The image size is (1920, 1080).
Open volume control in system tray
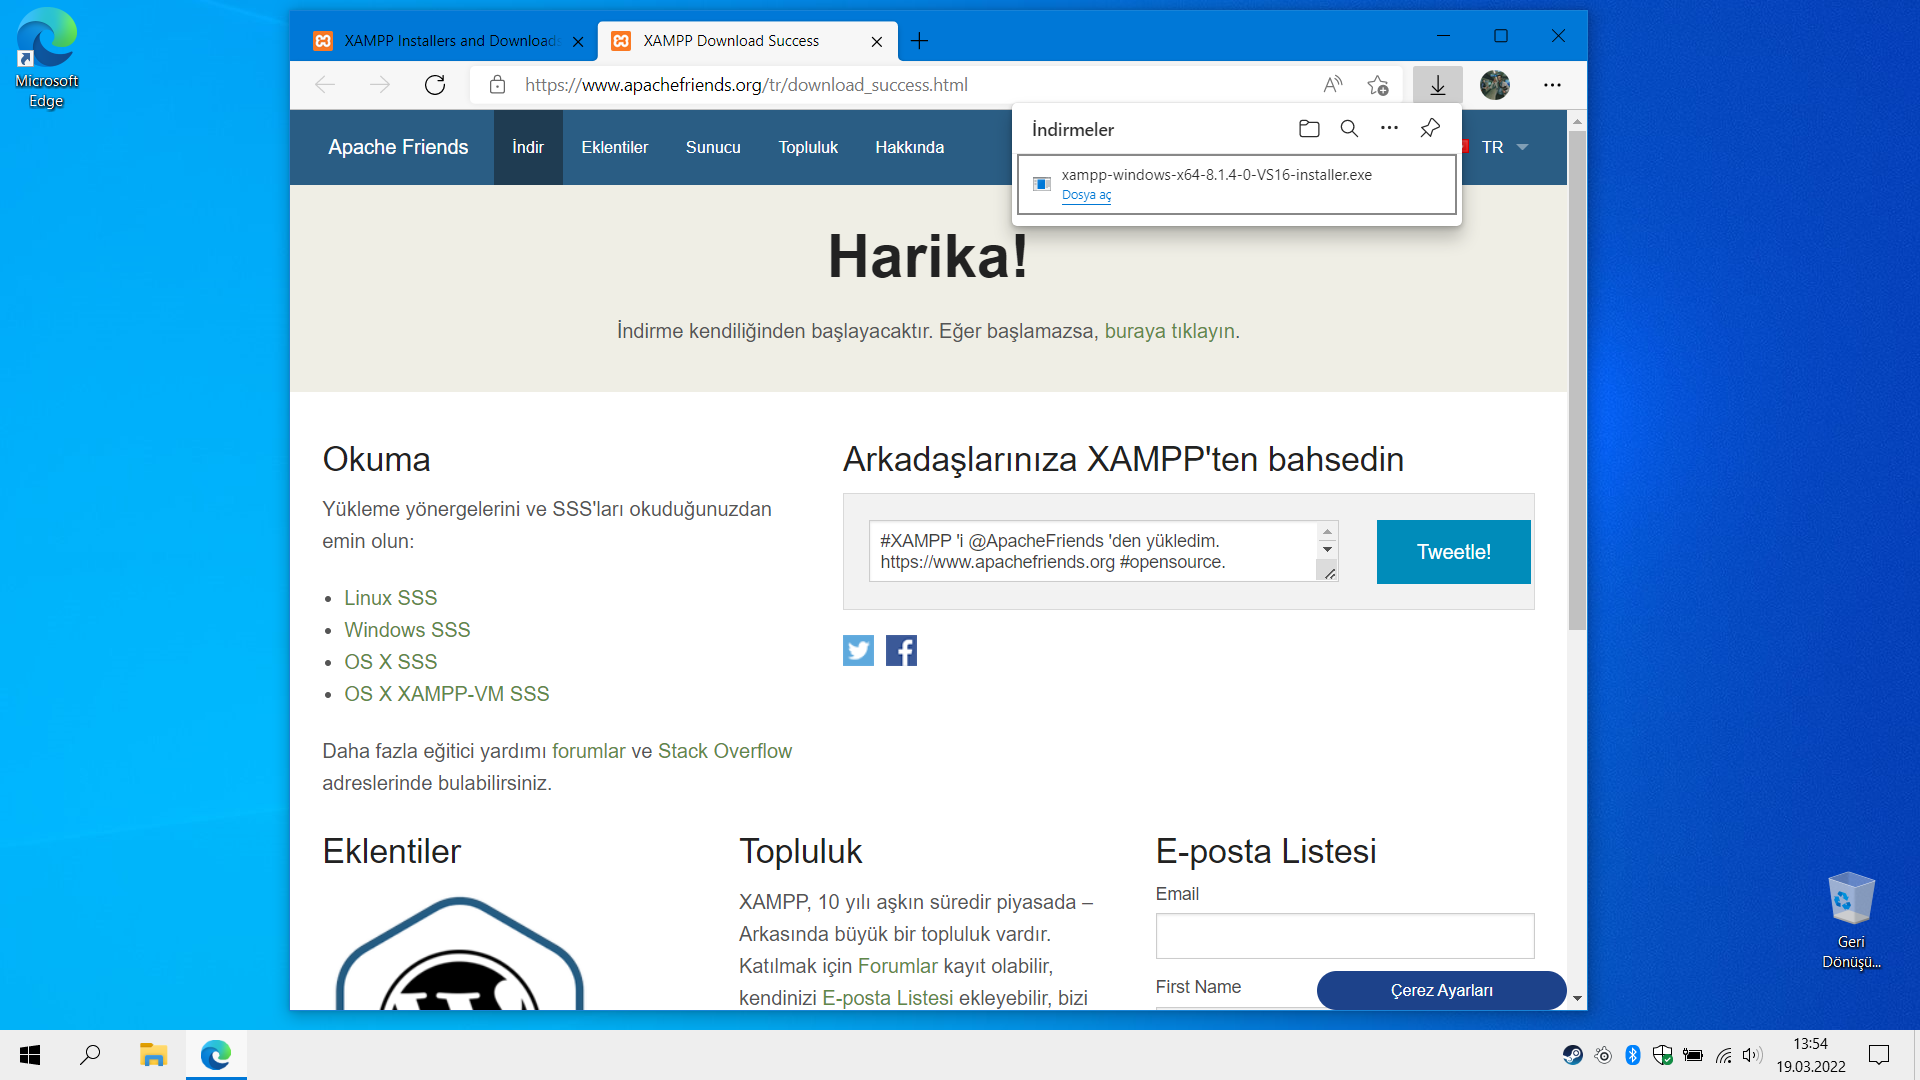point(1752,1055)
